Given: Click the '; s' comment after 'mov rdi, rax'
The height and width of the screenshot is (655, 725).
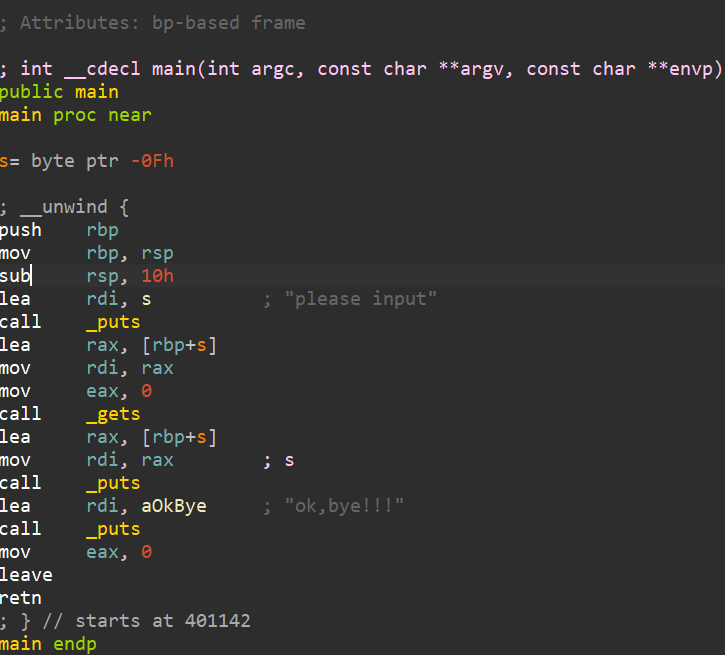Looking at the screenshot, I should 279,460.
